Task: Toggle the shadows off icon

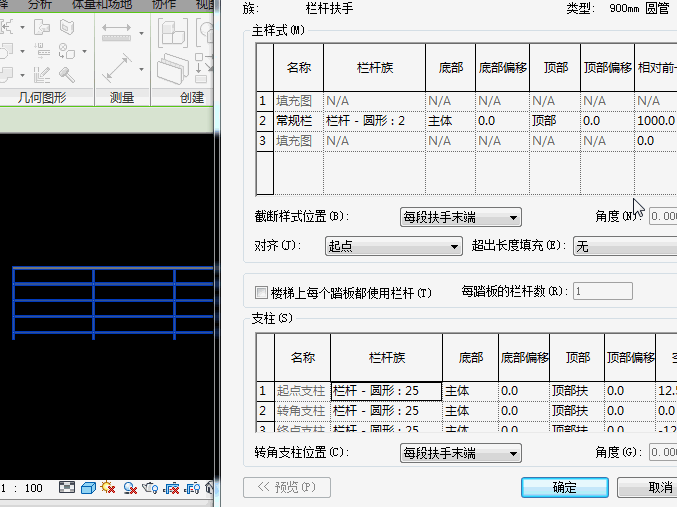Action: (x=130, y=488)
